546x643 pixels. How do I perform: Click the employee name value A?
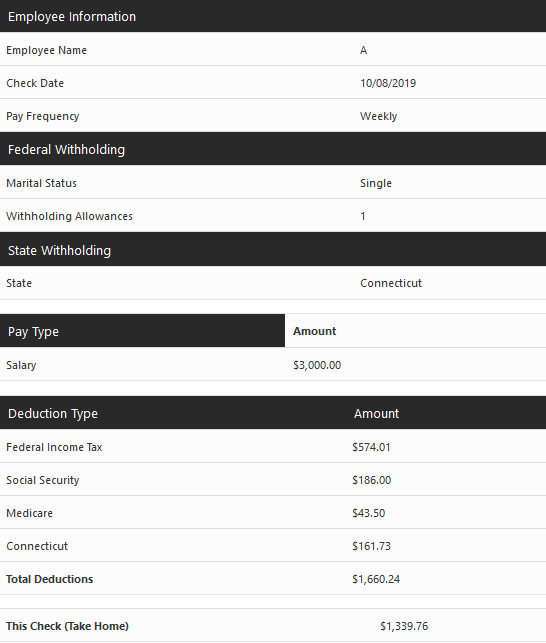[363, 50]
